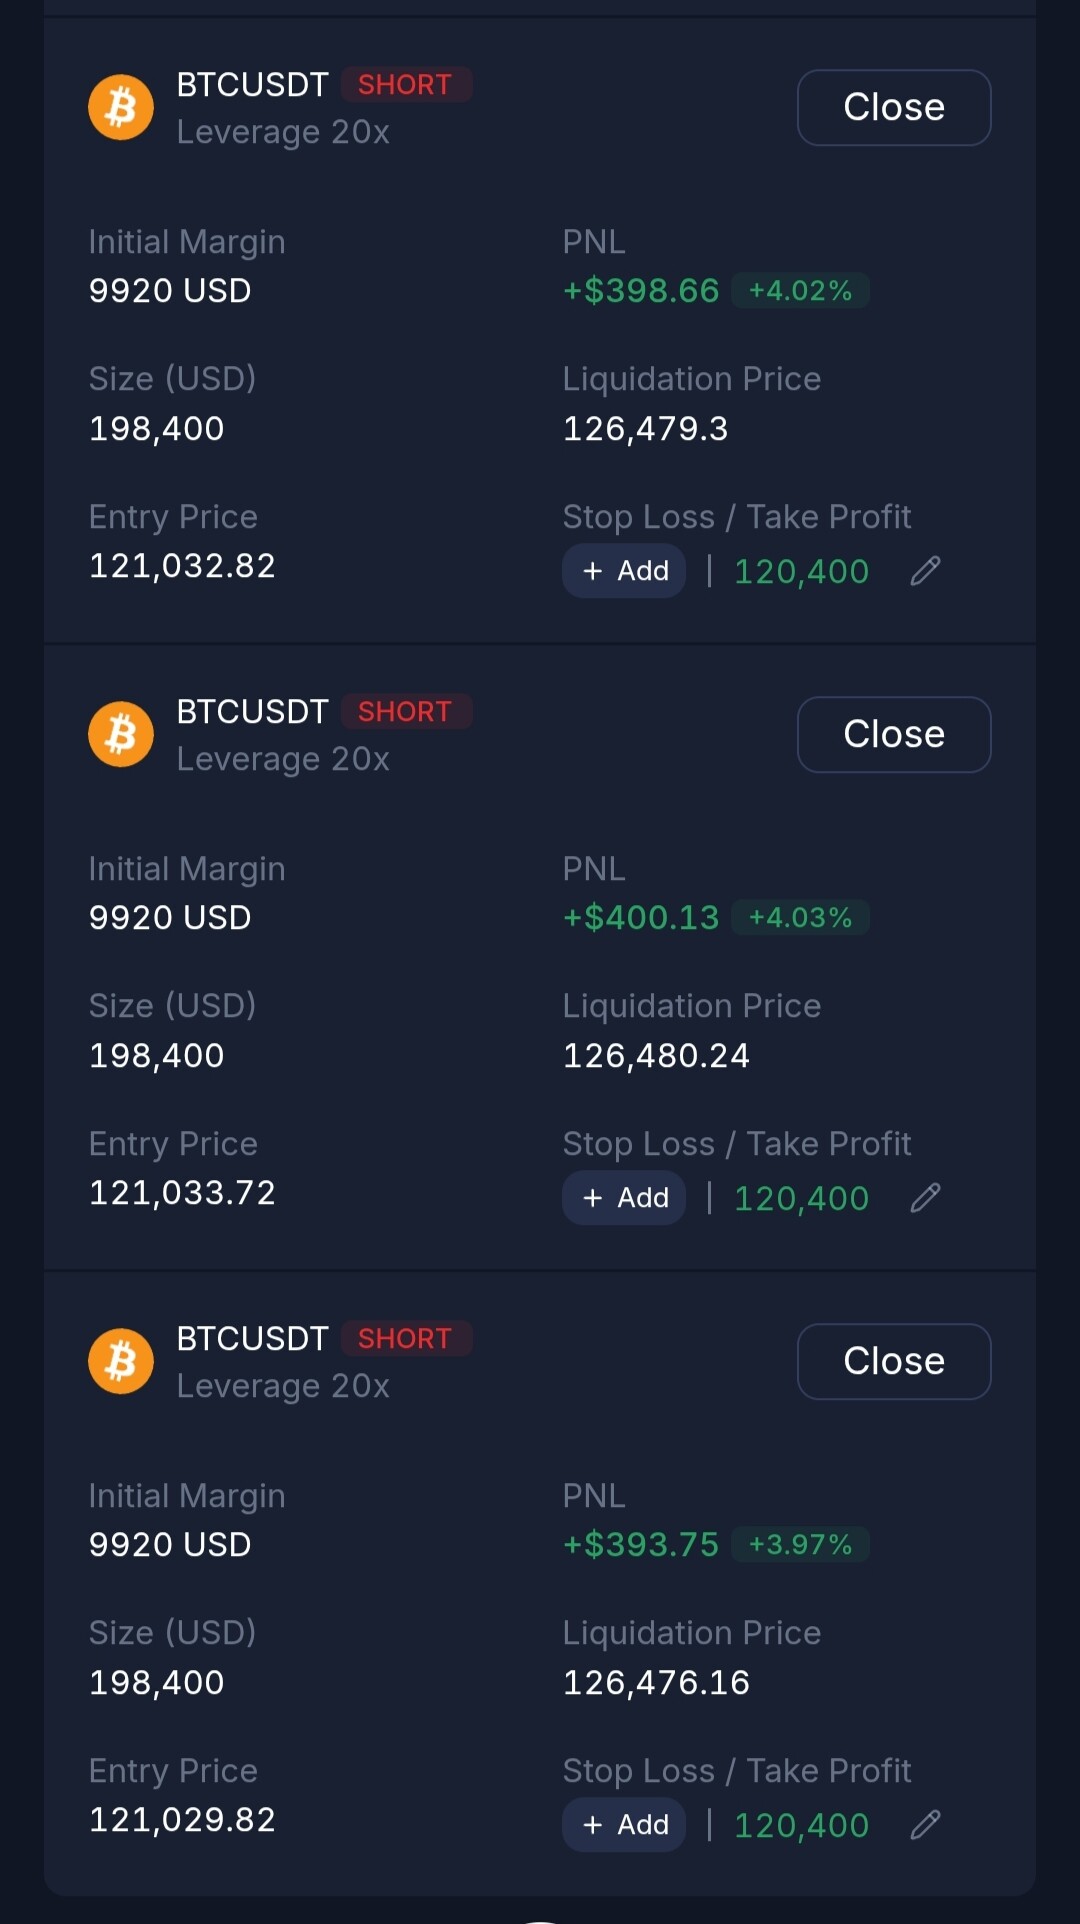
Task: Tap the +4.03% PNL percentage badge
Action: coord(800,918)
